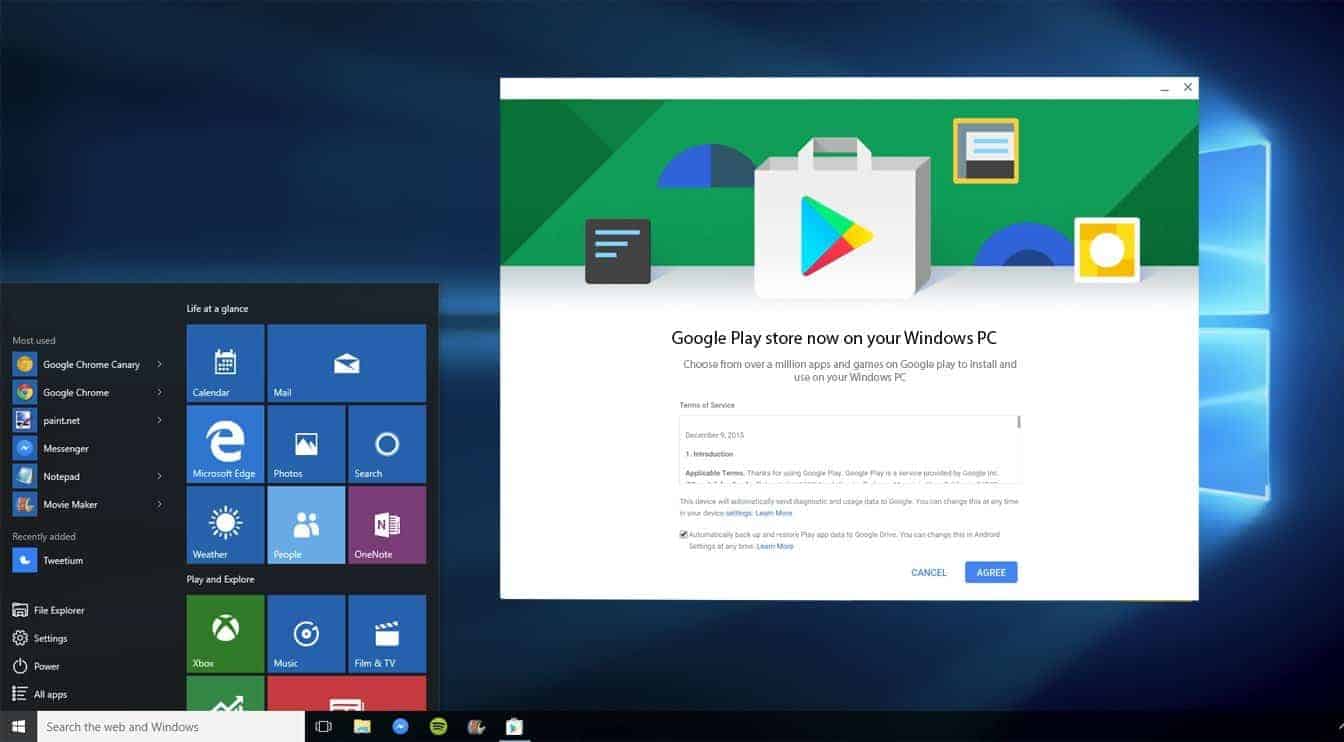This screenshot has height=742, width=1344.
Task: Open the Music tile
Action: tap(305, 632)
